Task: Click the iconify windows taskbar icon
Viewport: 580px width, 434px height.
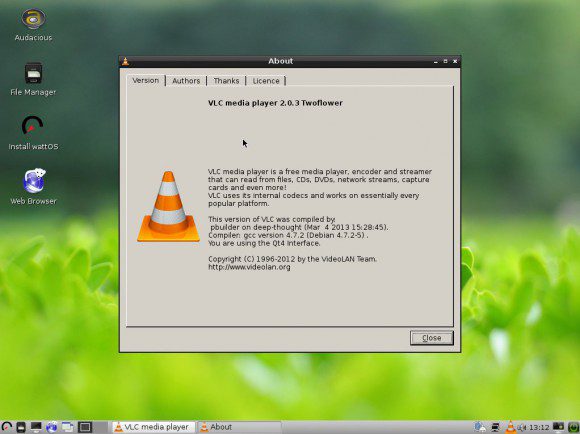Action: 67,427
